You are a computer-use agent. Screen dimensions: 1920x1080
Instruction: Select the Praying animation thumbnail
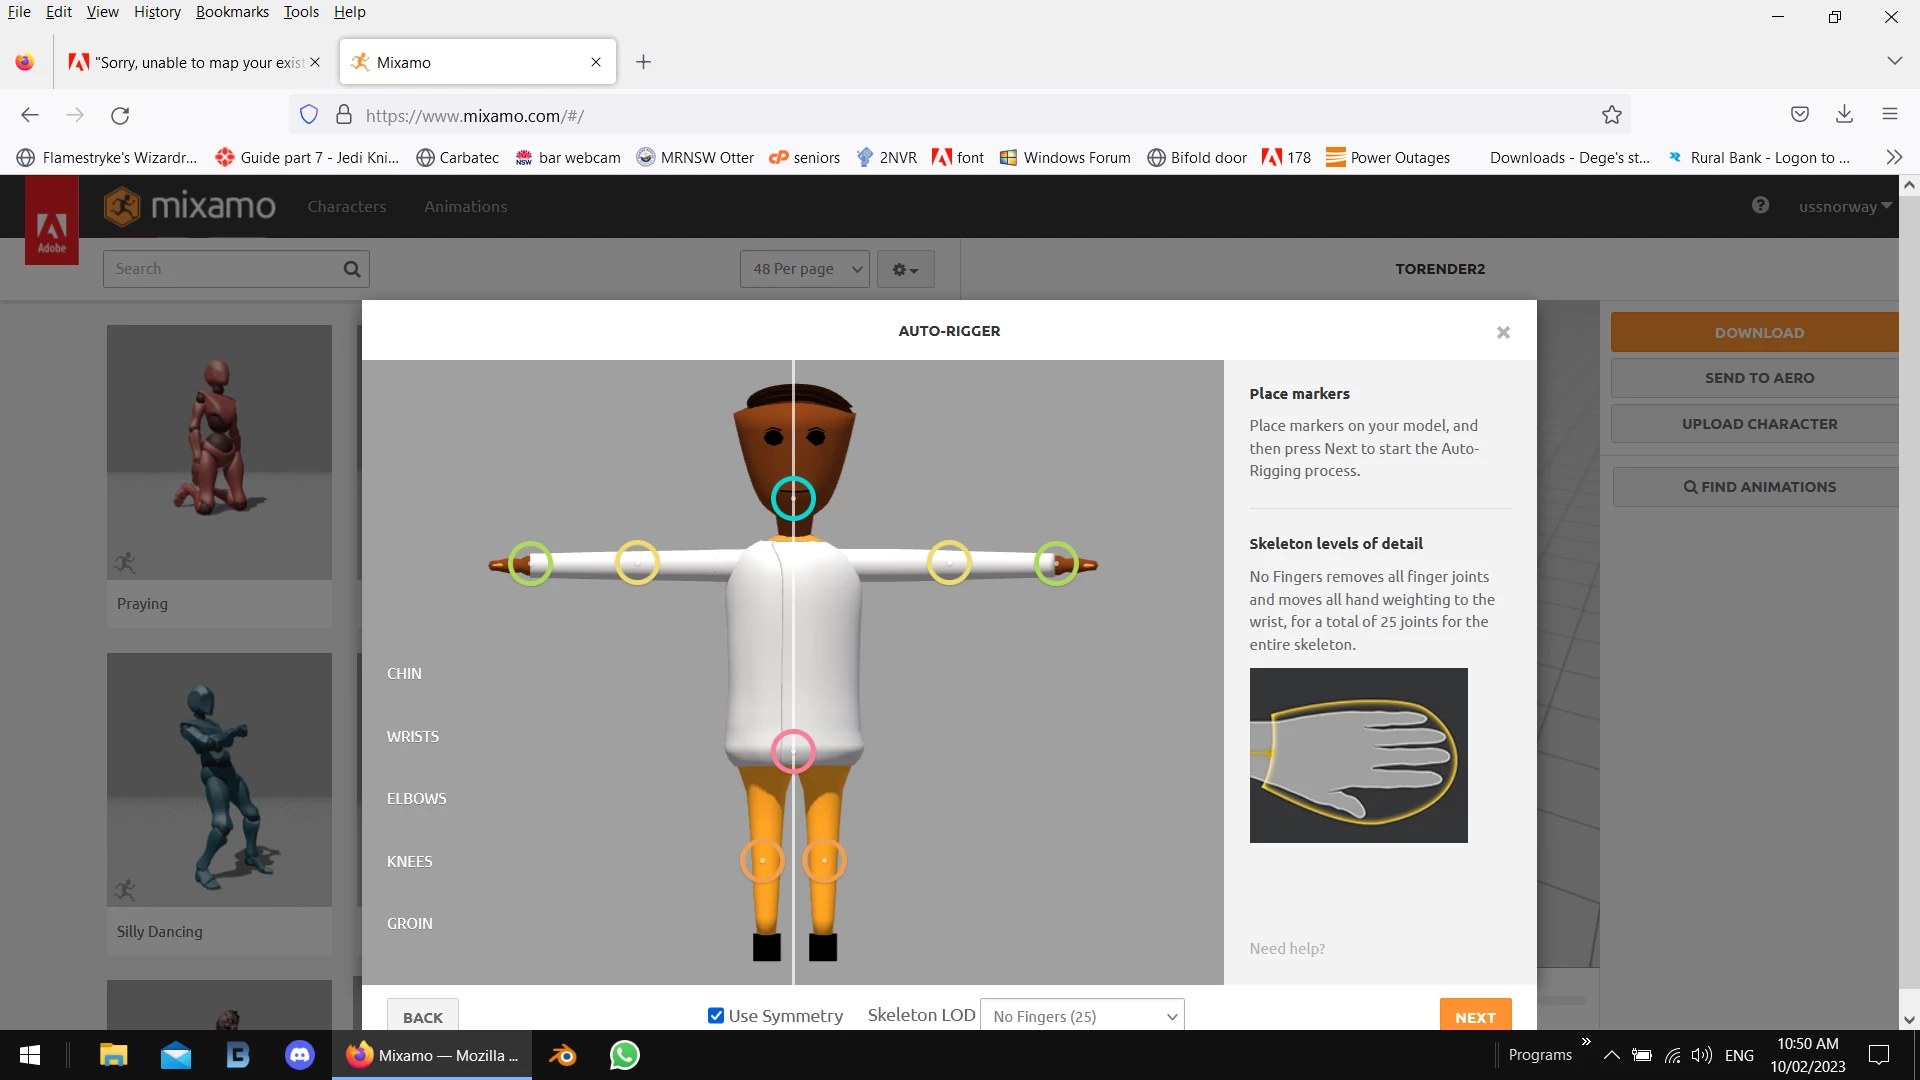click(x=219, y=453)
